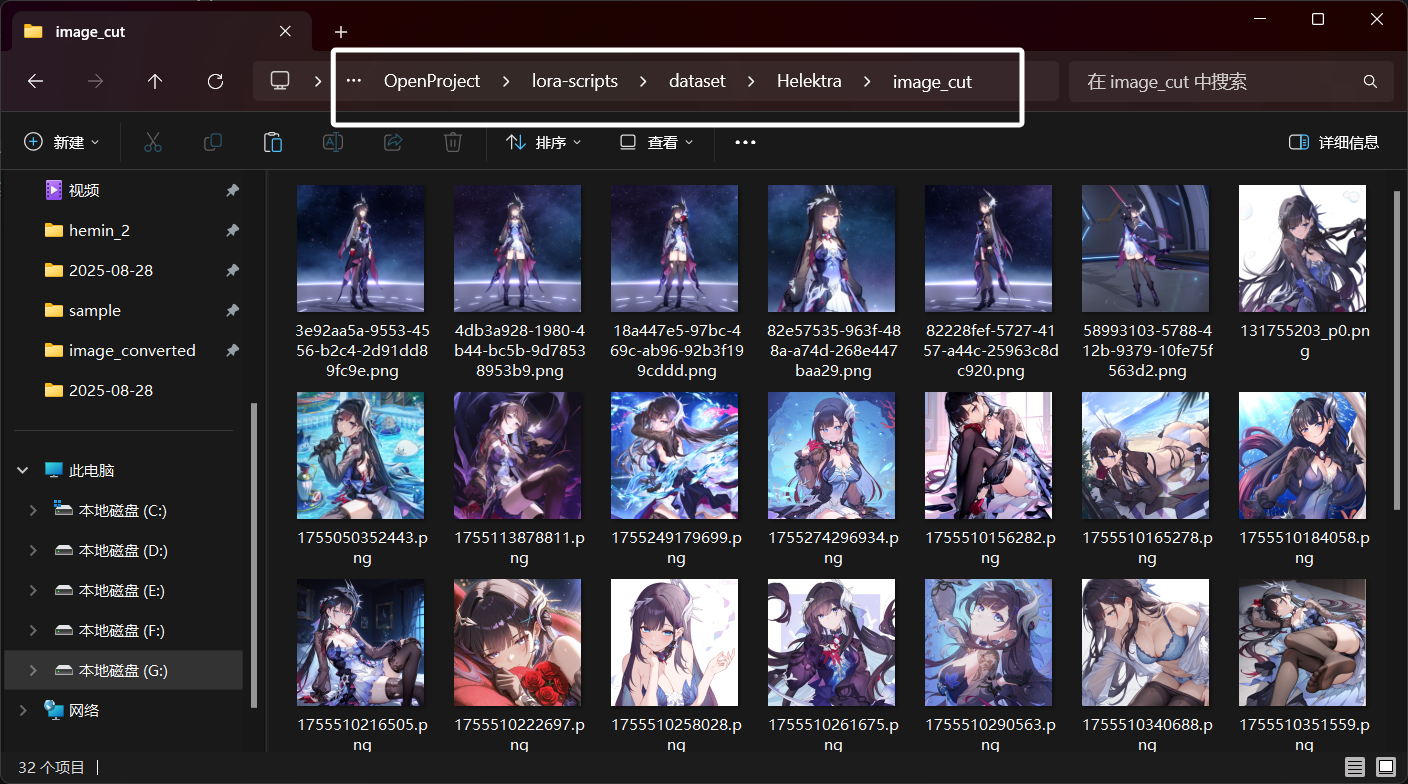The width and height of the screenshot is (1408, 784).
Task: Select thumbnail 1755050352443.png
Action: [x=360, y=455]
